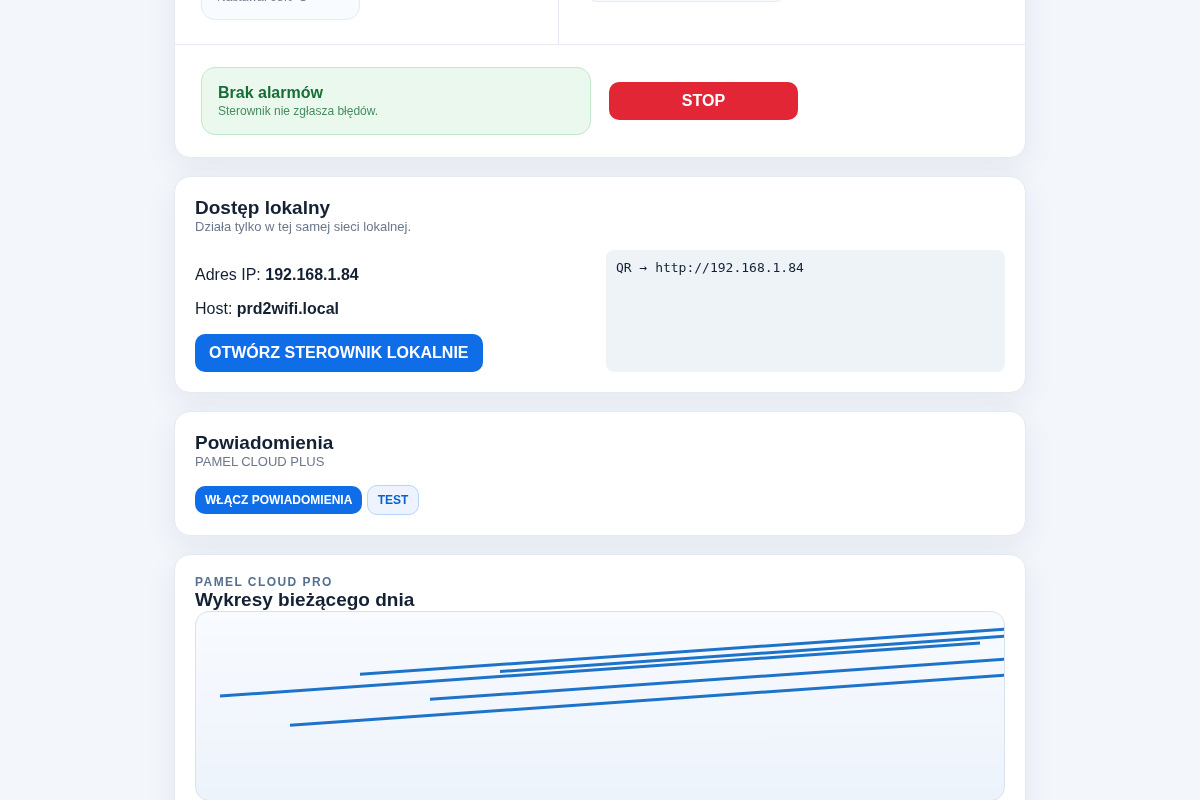This screenshot has height=800, width=1200.
Task: Click the PAMEL CLOUD PLUS label
Action: (260, 462)
